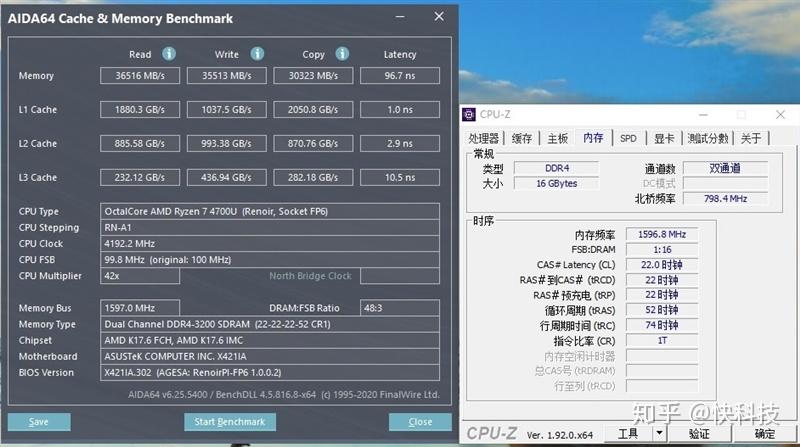The image size is (800, 447).
Task: Click the DRAM:FSB Ratio field 48:3
Action: 400,308
